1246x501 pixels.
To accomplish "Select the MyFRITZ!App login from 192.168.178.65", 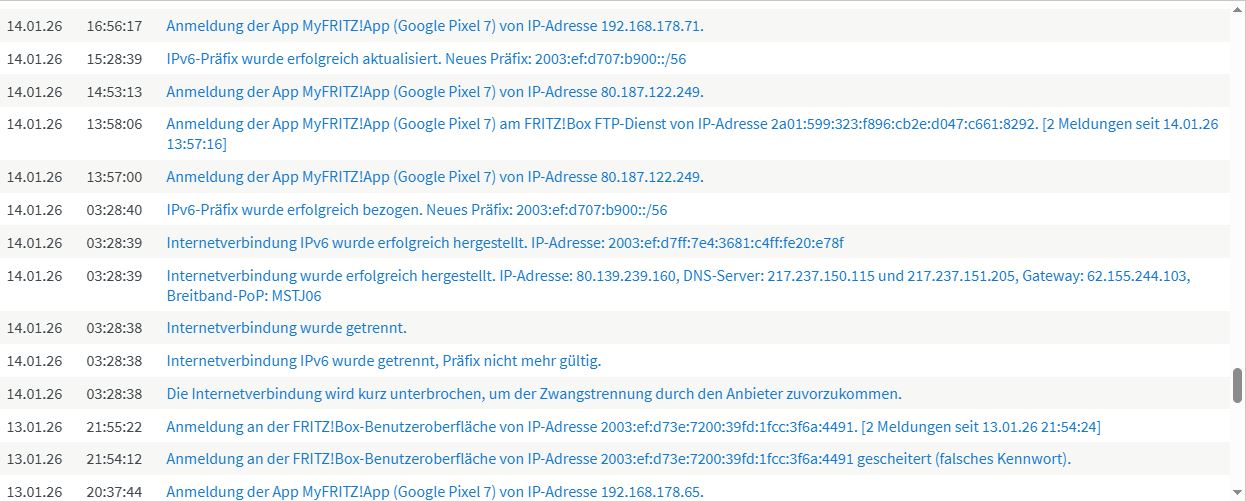I will coord(435,492).
